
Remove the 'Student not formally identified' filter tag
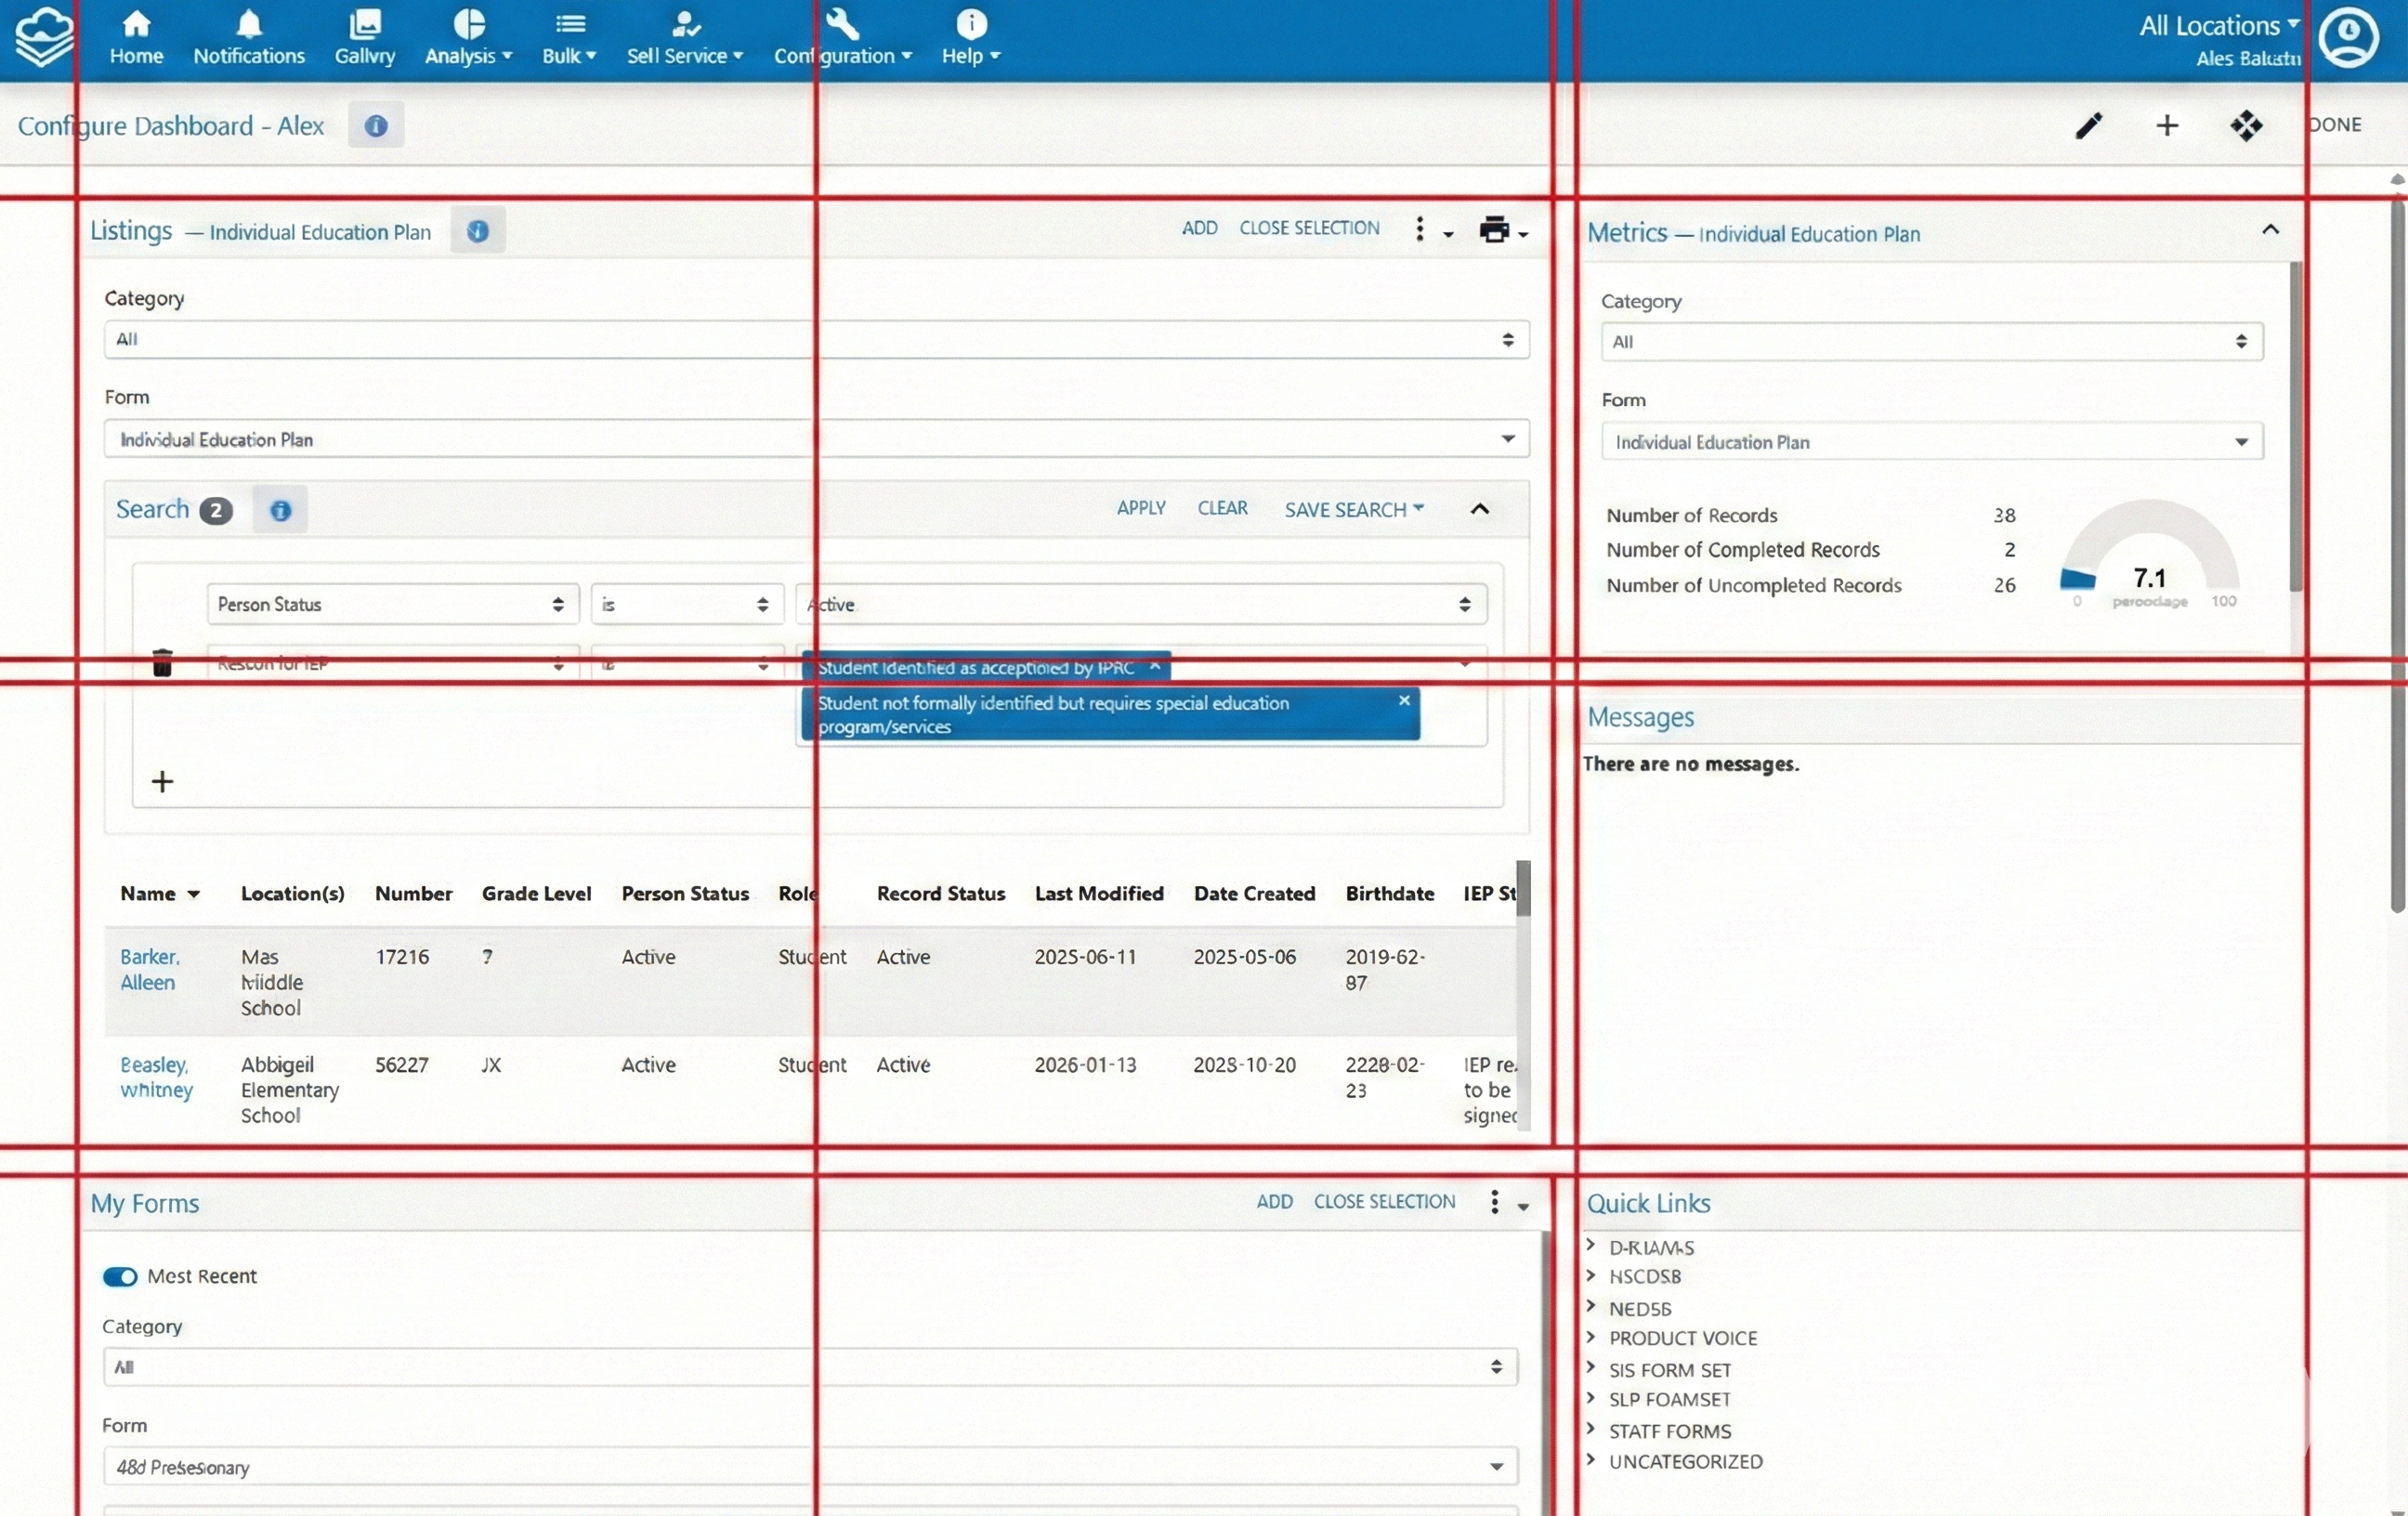[1404, 700]
